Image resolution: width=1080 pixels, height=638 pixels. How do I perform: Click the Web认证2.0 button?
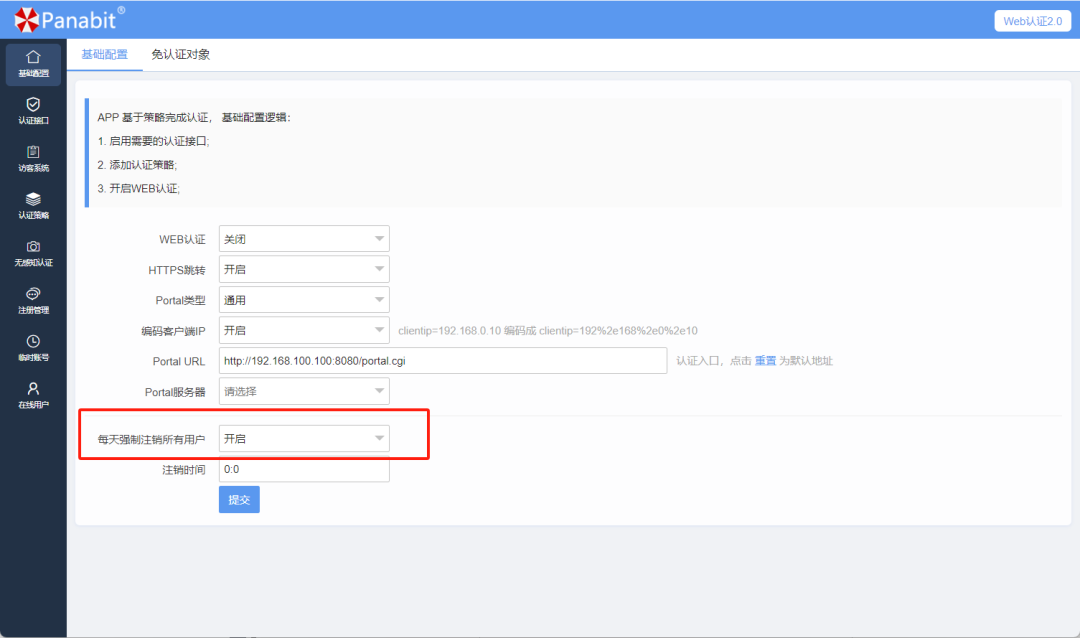[x=1032, y=21]
